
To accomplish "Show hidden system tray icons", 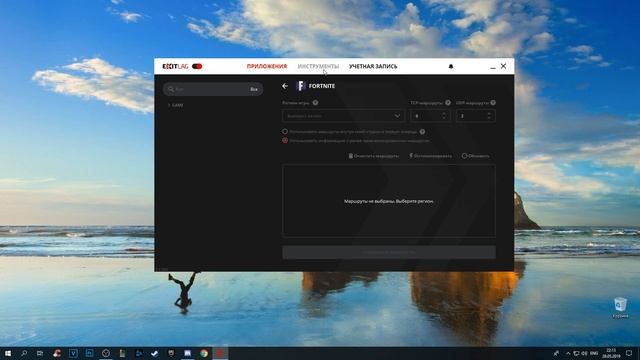I will [x=568, y=353].
